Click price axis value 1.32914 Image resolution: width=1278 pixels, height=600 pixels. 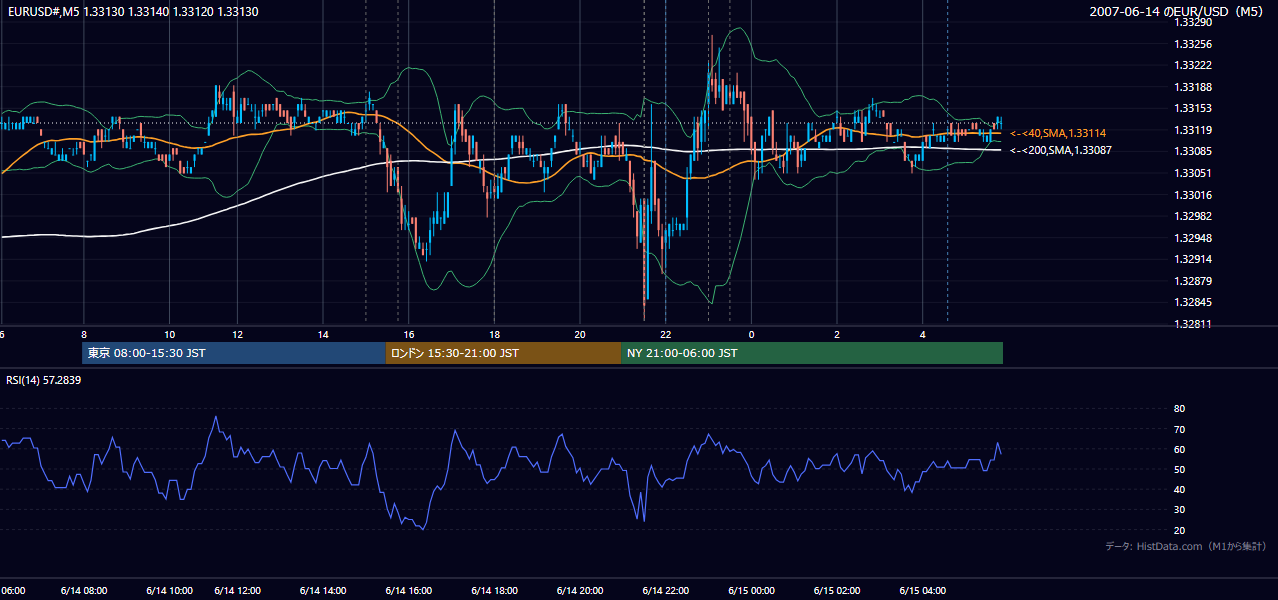[1193, 259]
